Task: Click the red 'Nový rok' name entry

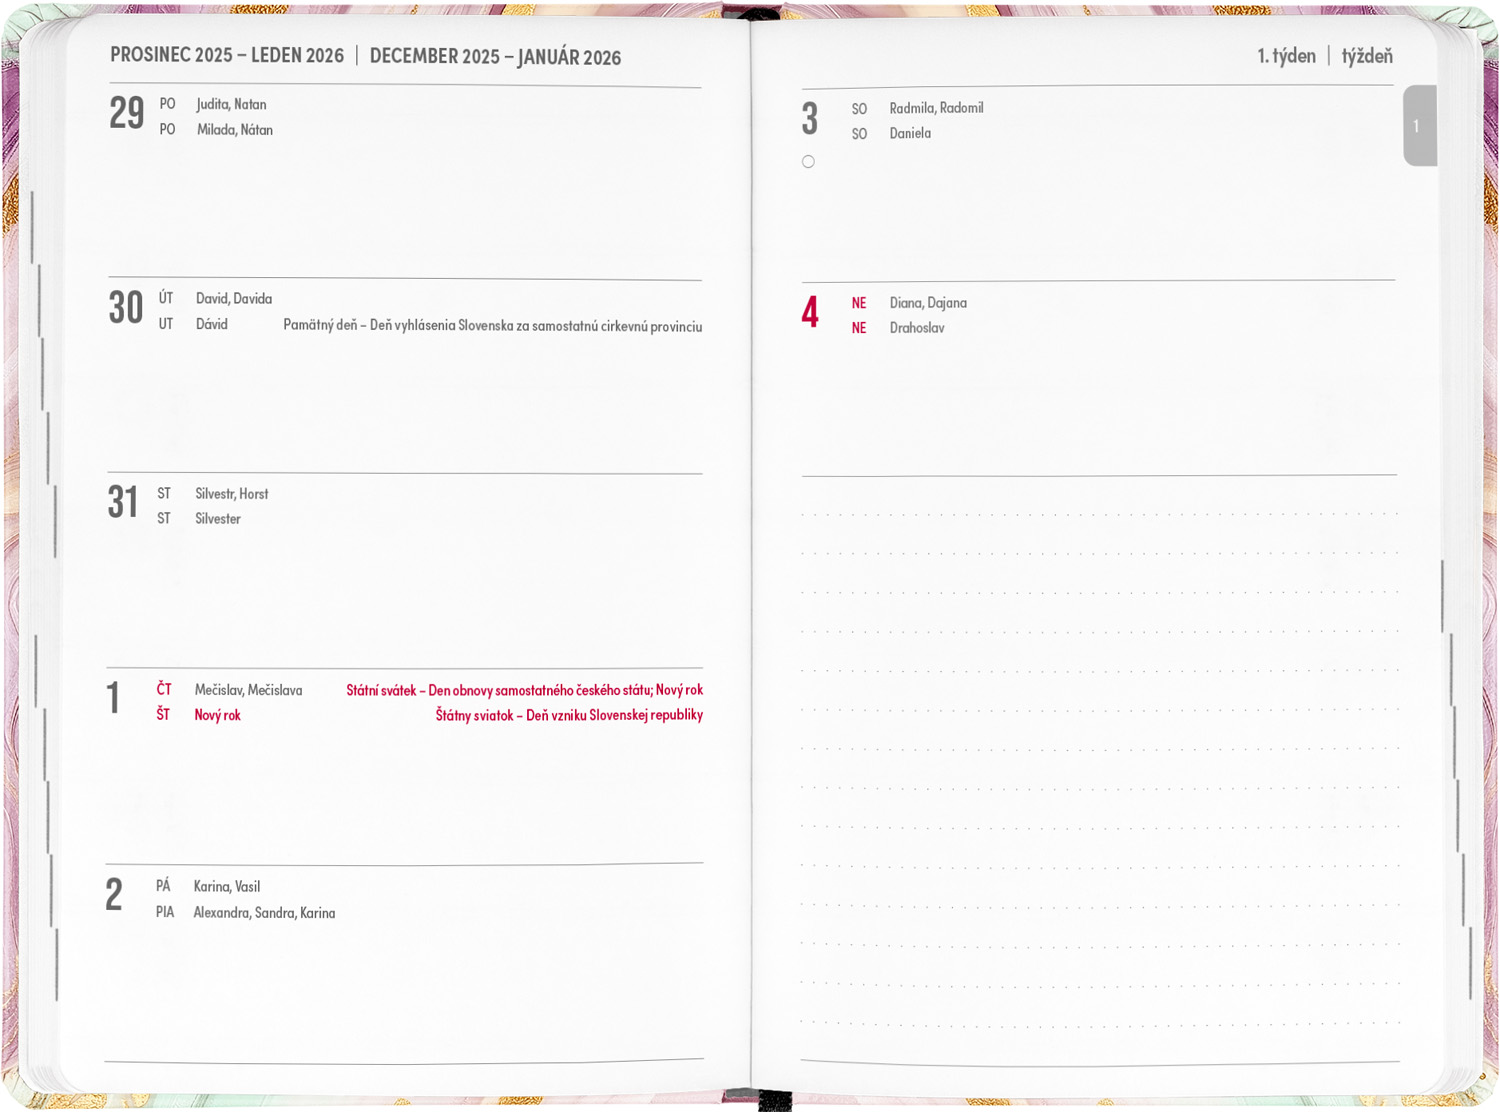Action: pos(217,715)
